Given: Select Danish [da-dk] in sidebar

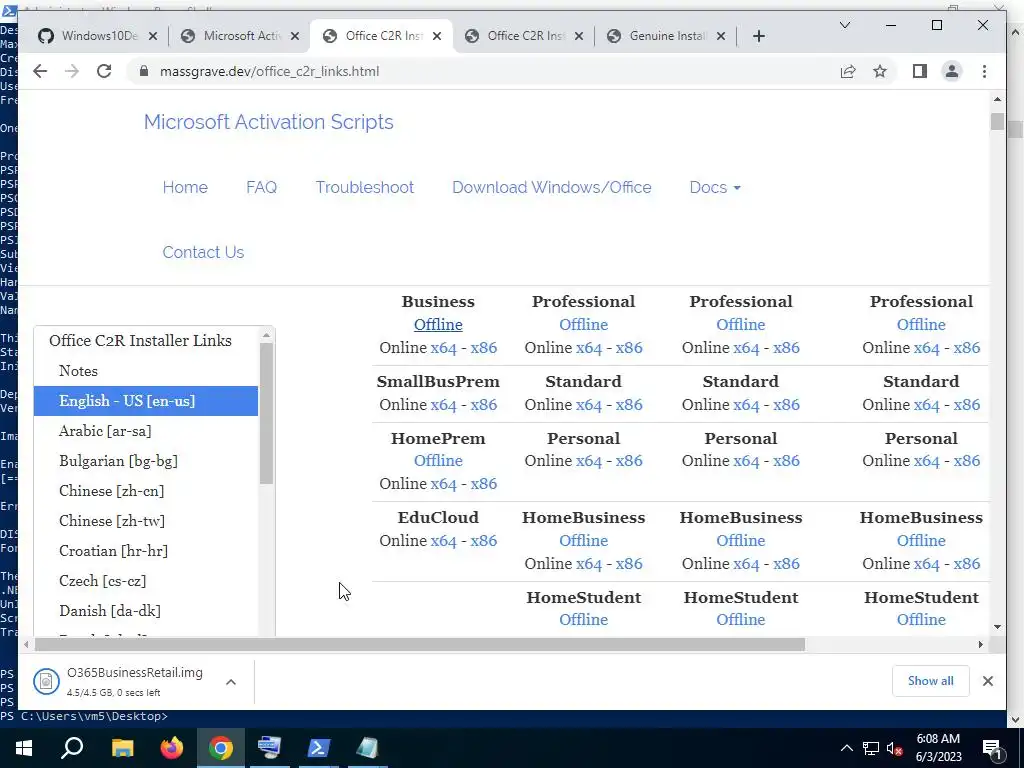Looking at the screenshot, I should [x=146, y=611].
